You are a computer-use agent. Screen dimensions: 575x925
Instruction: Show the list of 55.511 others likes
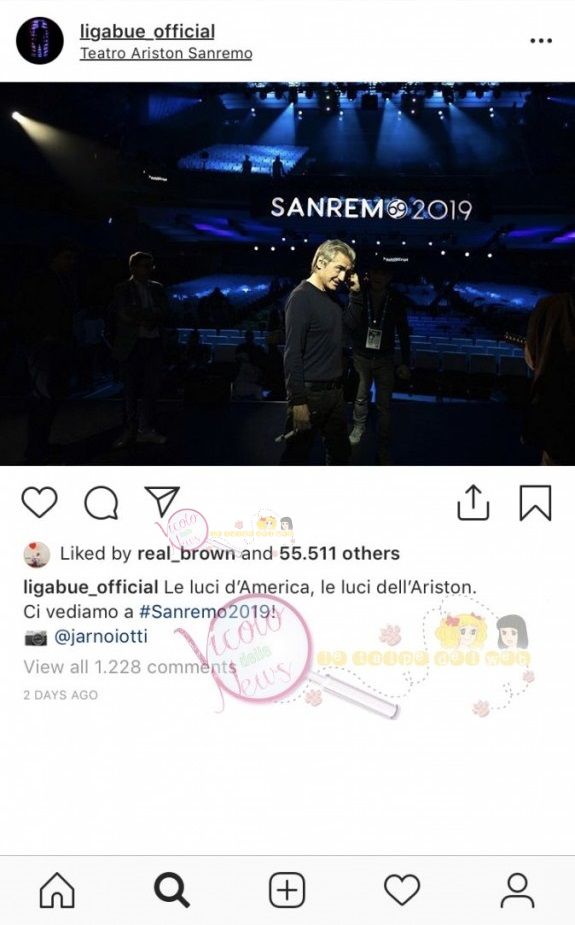tap(339, 553)
